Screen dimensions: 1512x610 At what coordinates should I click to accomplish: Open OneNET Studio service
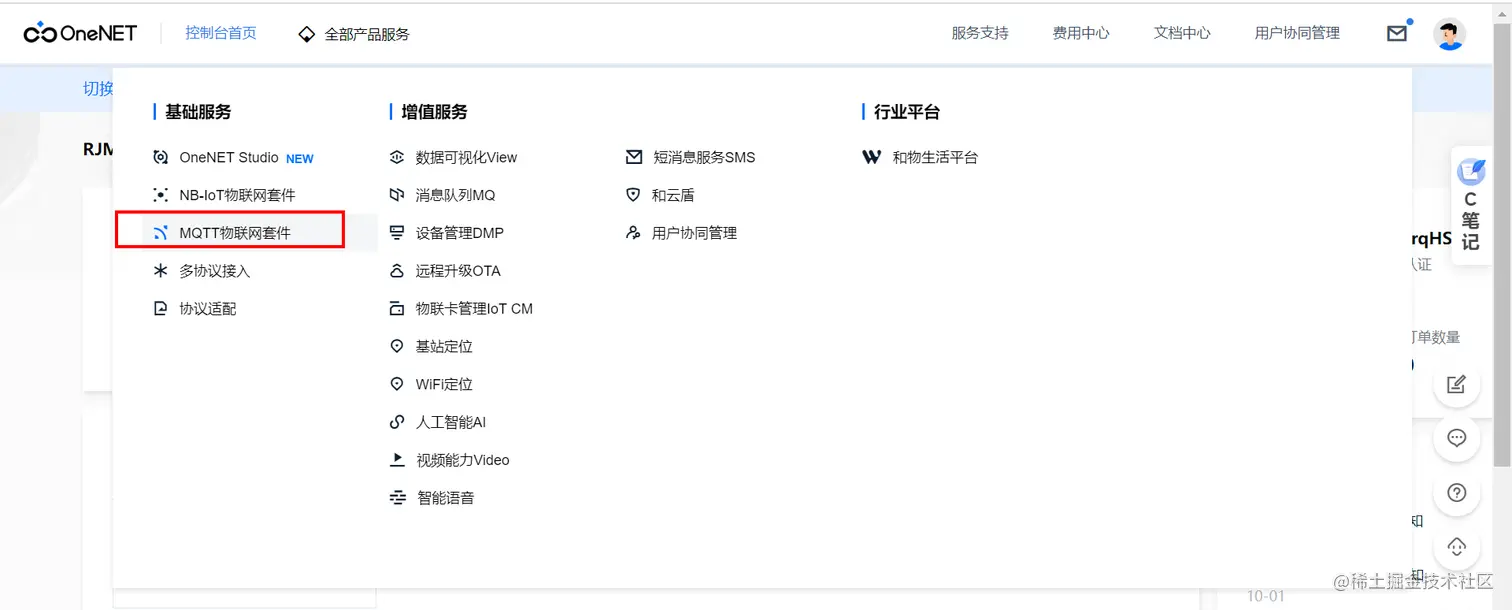pyautogui.click(x=229, y=157)
